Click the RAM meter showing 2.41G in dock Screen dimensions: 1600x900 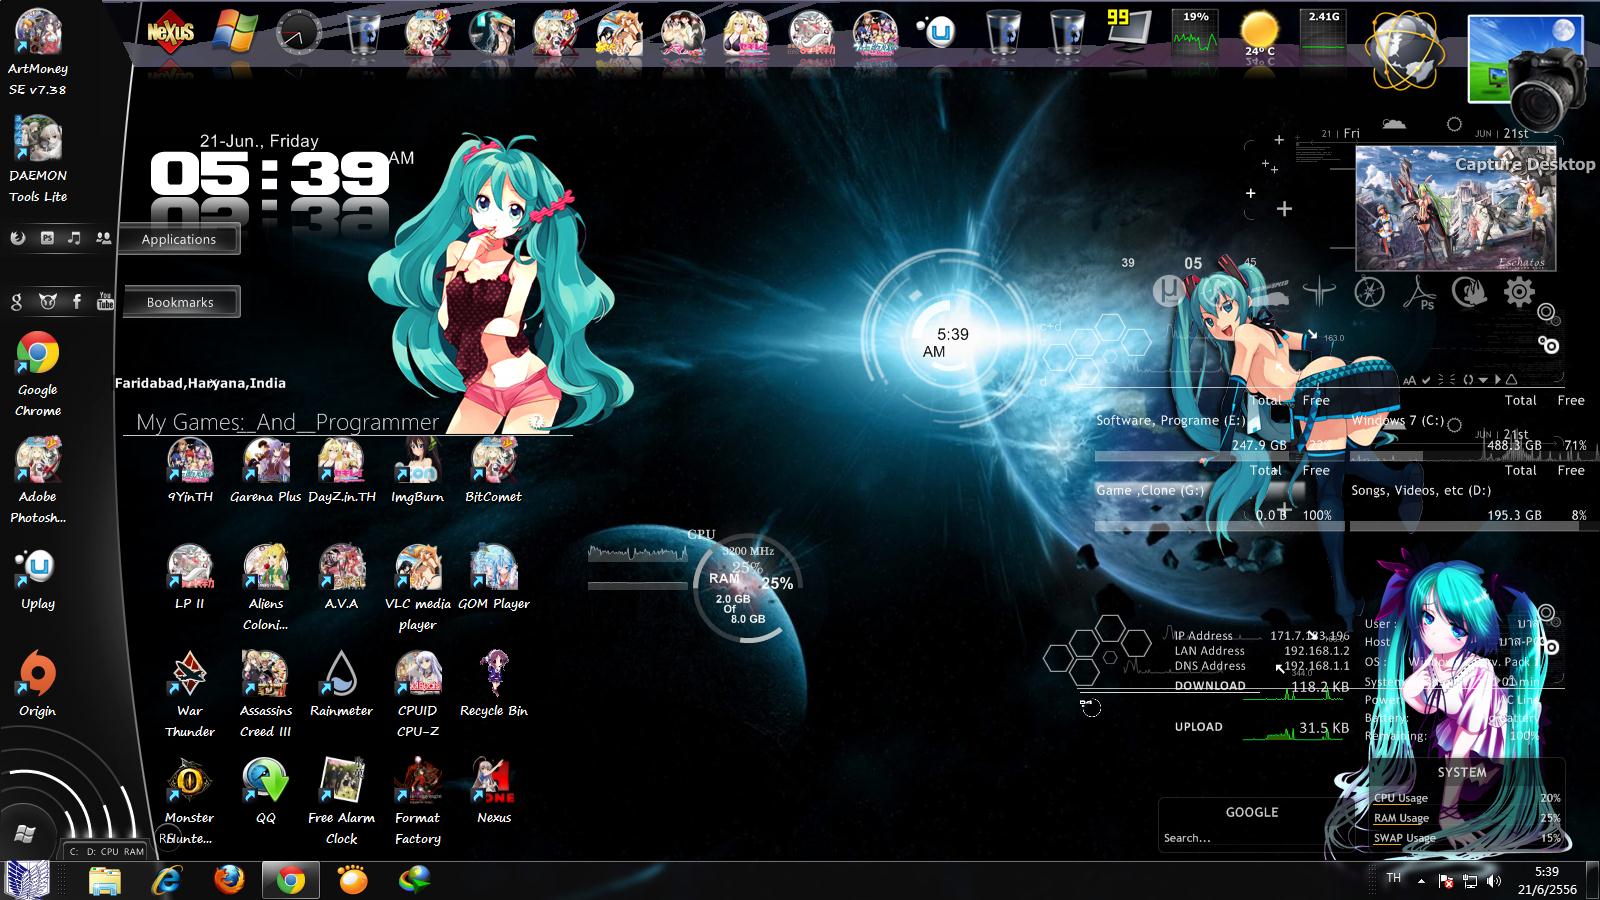1323,32
